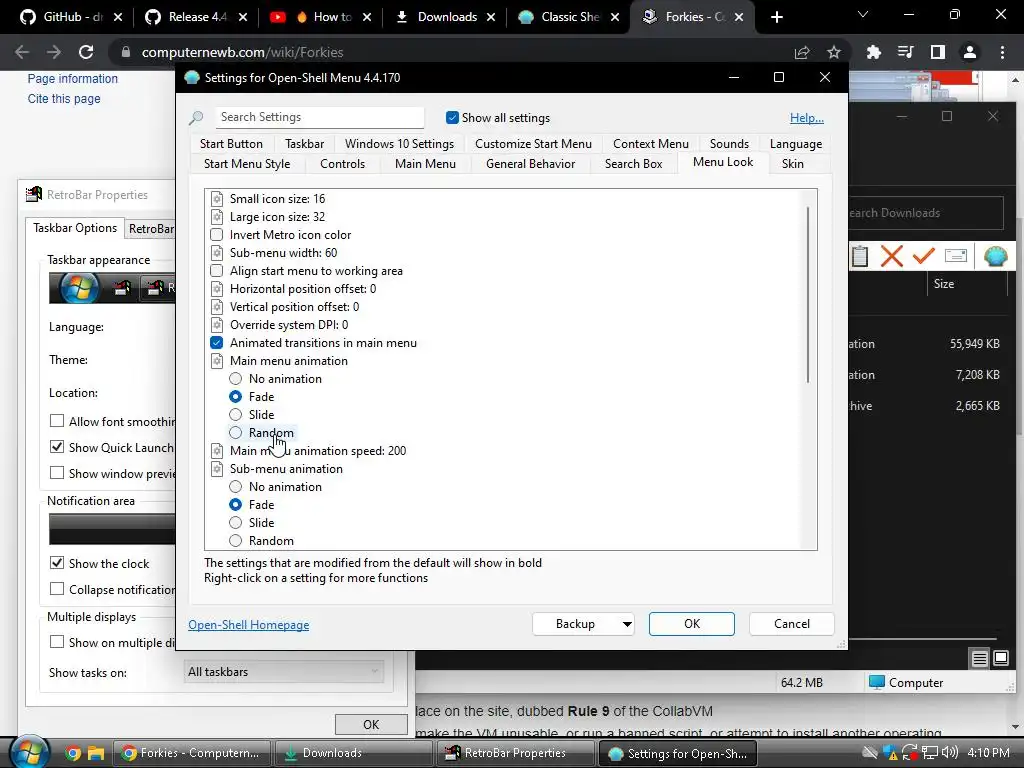Switch to Taskbar Options tab in RetroBar
This screenshot has width=1024, height=768.
click(75, 228)
